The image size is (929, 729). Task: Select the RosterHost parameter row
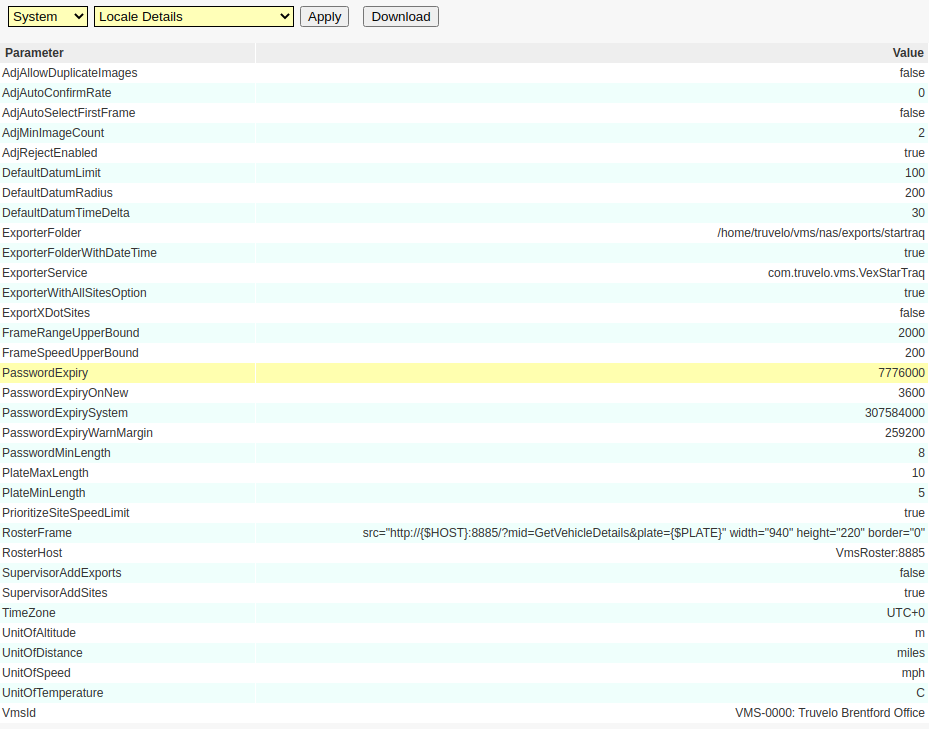[x=32, y=553]
